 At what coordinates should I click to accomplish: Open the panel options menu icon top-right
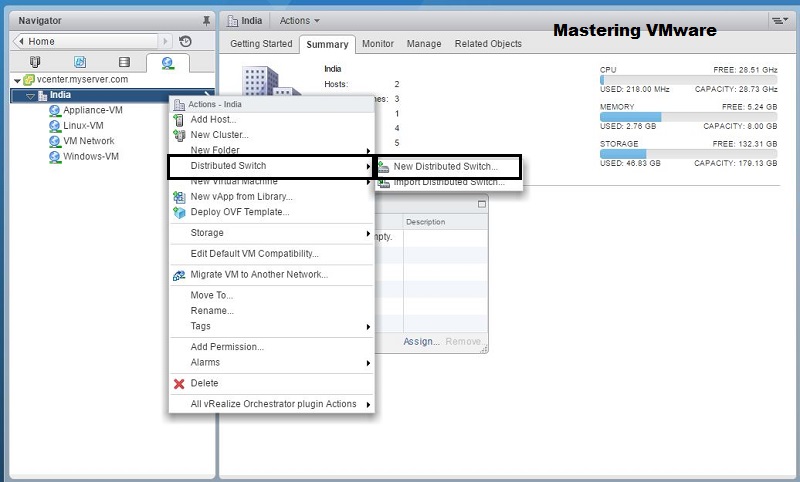coord(779,21)
